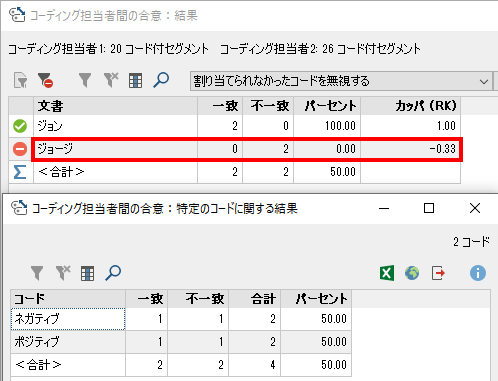The image size is (498, 381).
Task: Click the total value 4 in lower 合計 row
Action: point(273,365)
